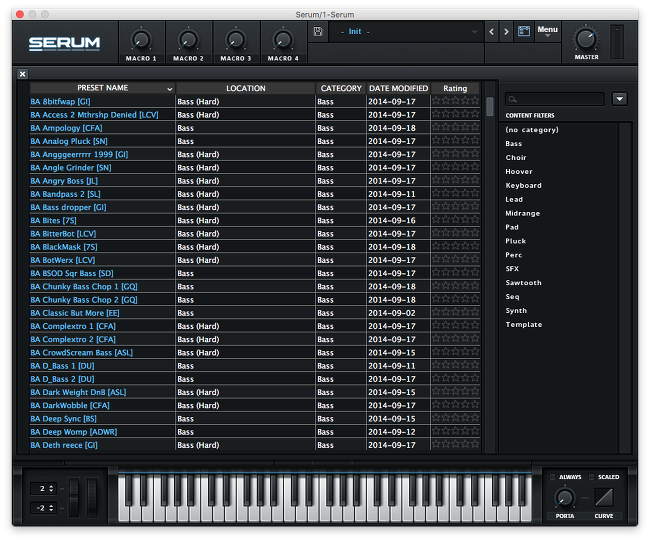Rate BA Classic But More [EE] with stars
Viewport: 650px width, 541px height.
455,312
